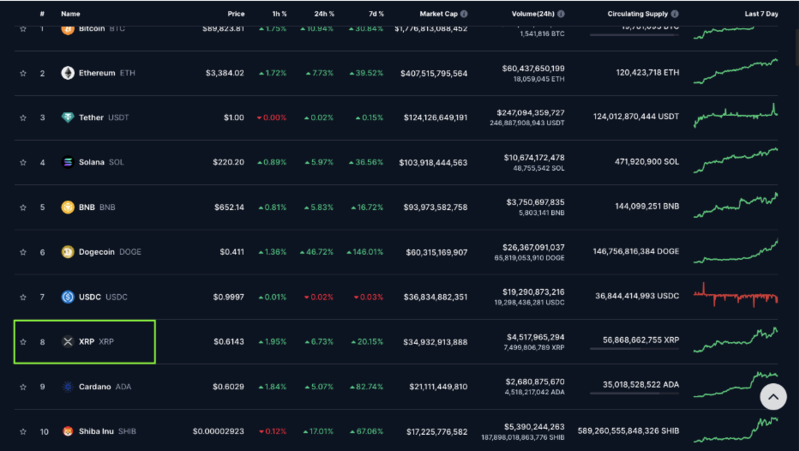The height and width of the screenshot is (451, 800).
Task: Open XRP's 7-day sparkline chart
Action: point(735,340)
